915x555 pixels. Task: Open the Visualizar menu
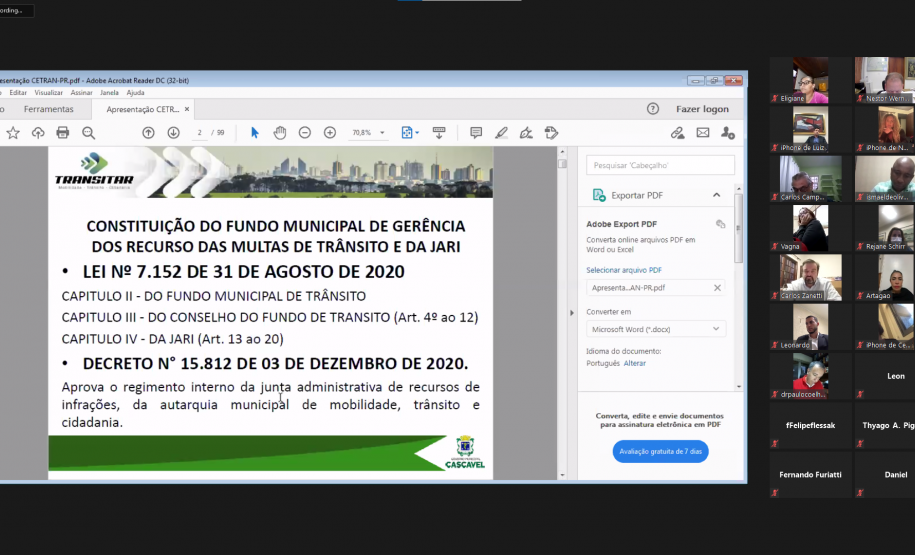click(x=49, y=93)
